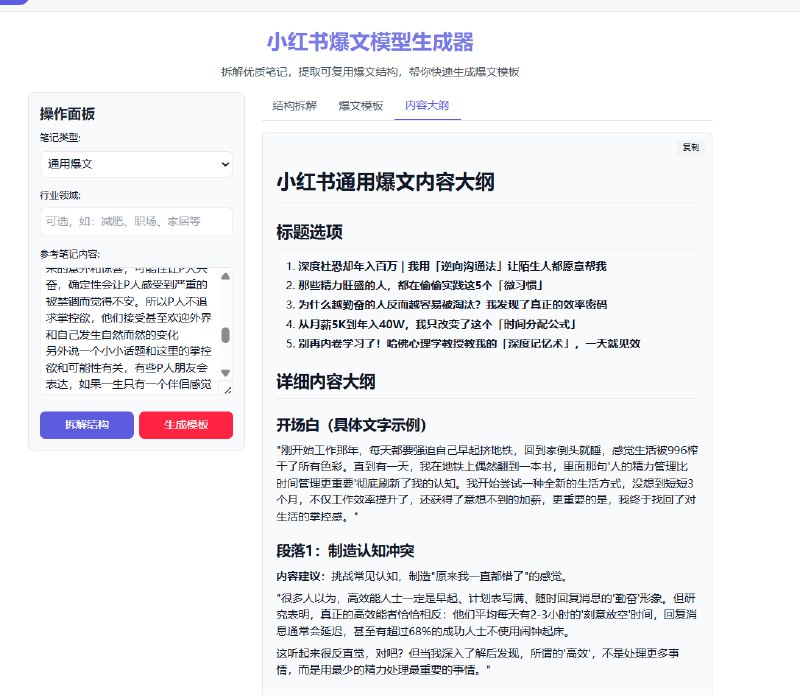Click inside the 参考笔记内容 text area
The image size is (800, 695).
pyautogui.click(x=130, y=331)
